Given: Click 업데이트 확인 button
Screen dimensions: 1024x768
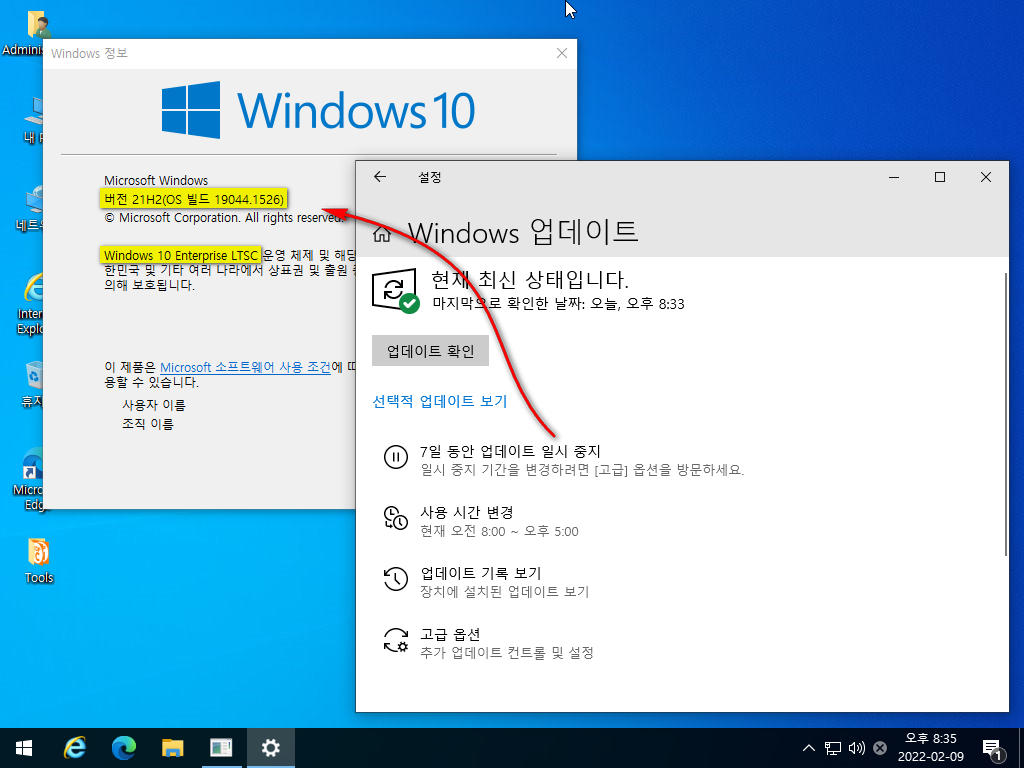Looking at the screenshot, I should click(430, 351).
